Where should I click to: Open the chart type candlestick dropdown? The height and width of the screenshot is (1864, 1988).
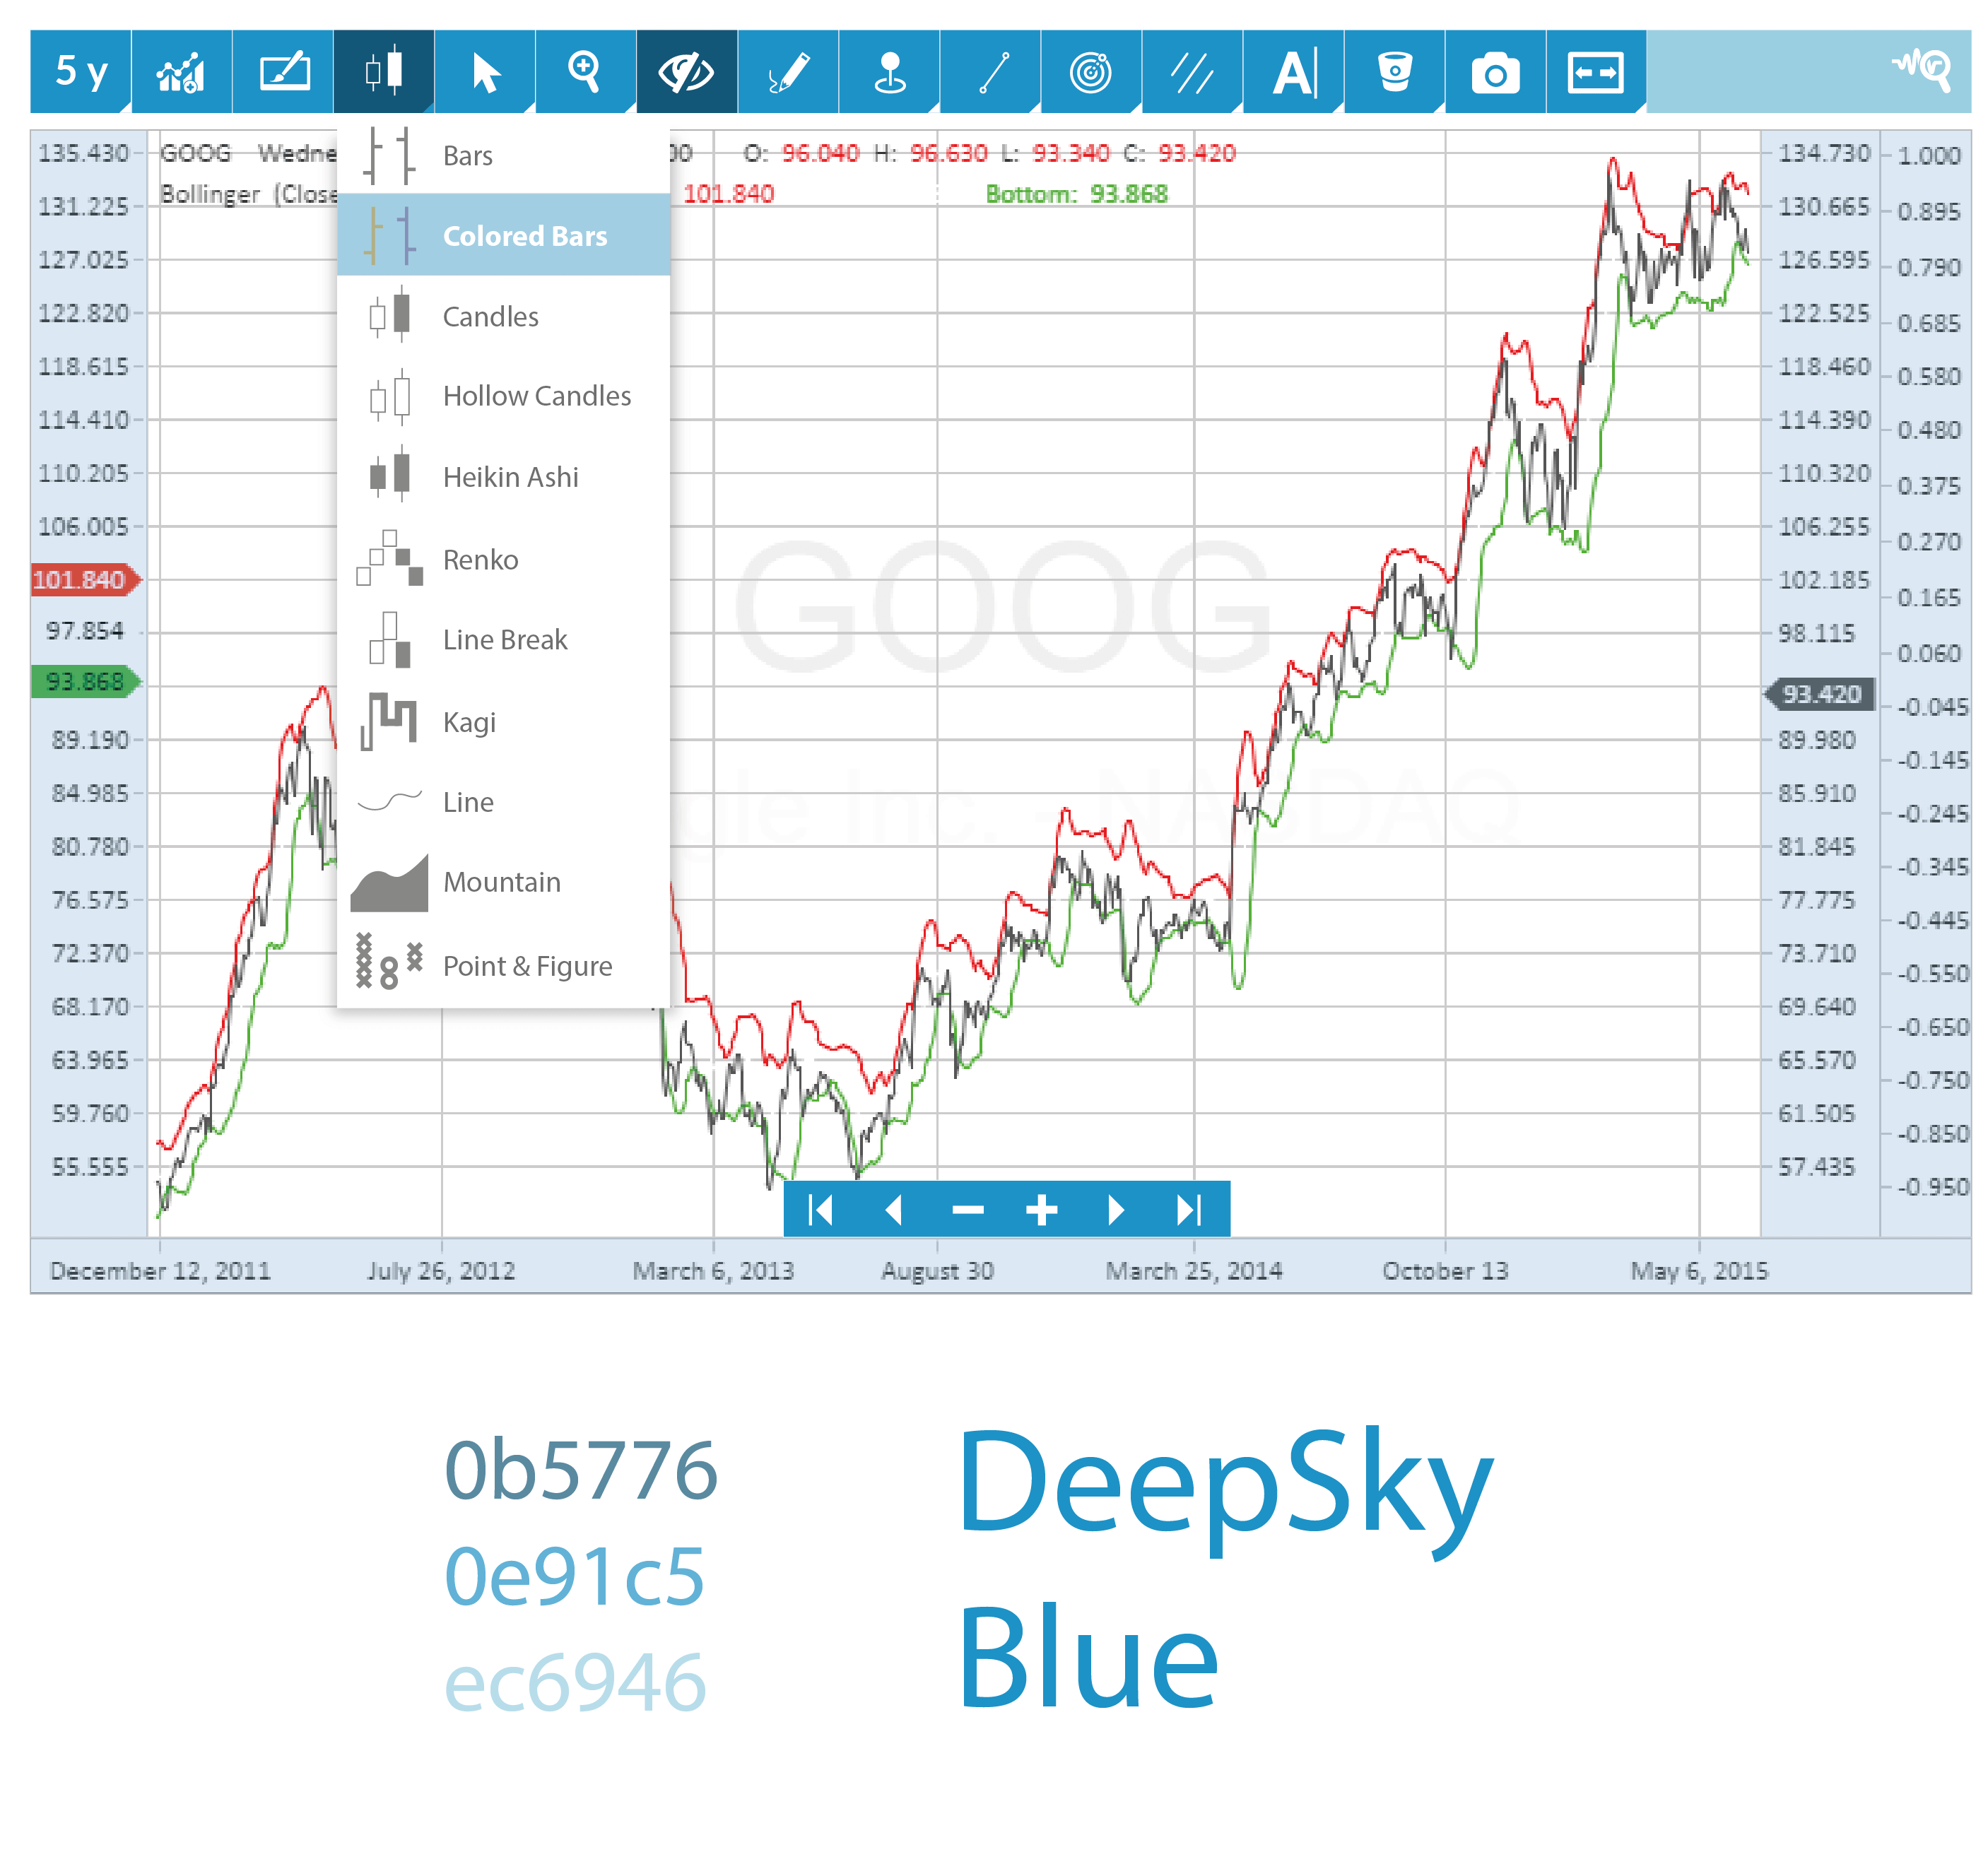click(384, 72)
